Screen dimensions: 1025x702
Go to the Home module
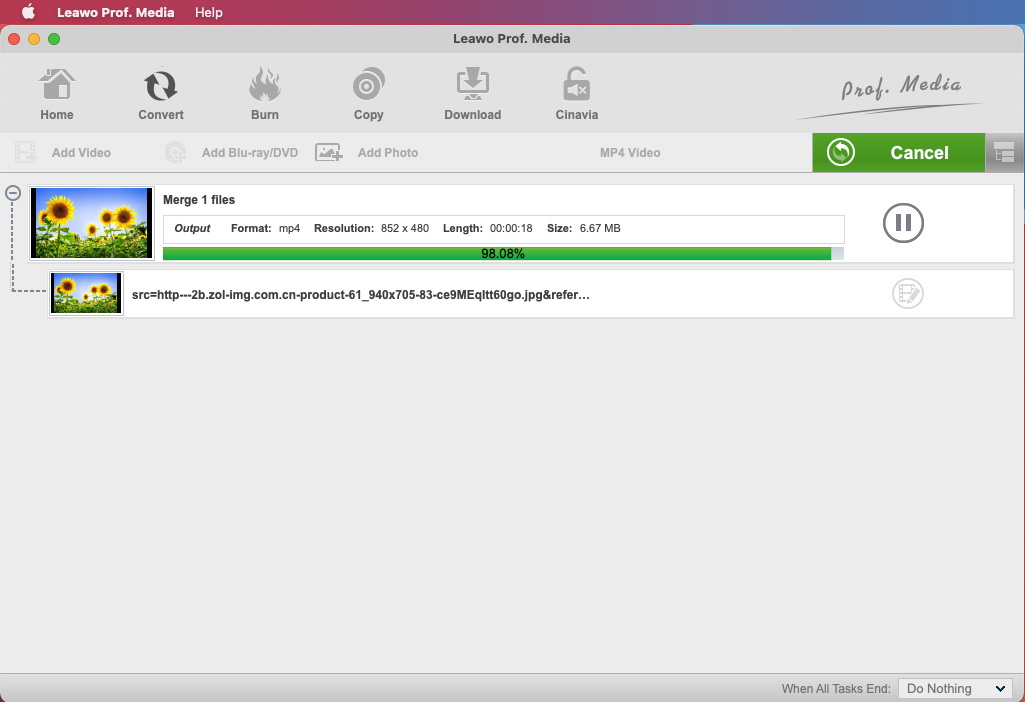(57, 95)
